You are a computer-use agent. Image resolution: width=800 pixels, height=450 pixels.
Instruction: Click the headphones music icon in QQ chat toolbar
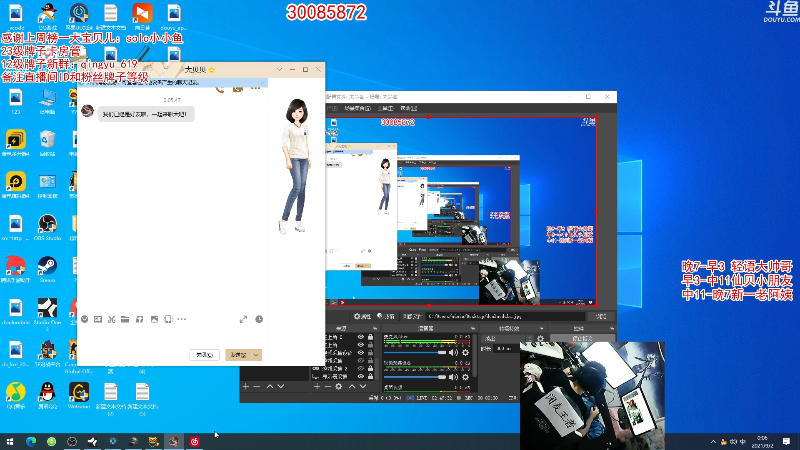click(x=139, y=319)
